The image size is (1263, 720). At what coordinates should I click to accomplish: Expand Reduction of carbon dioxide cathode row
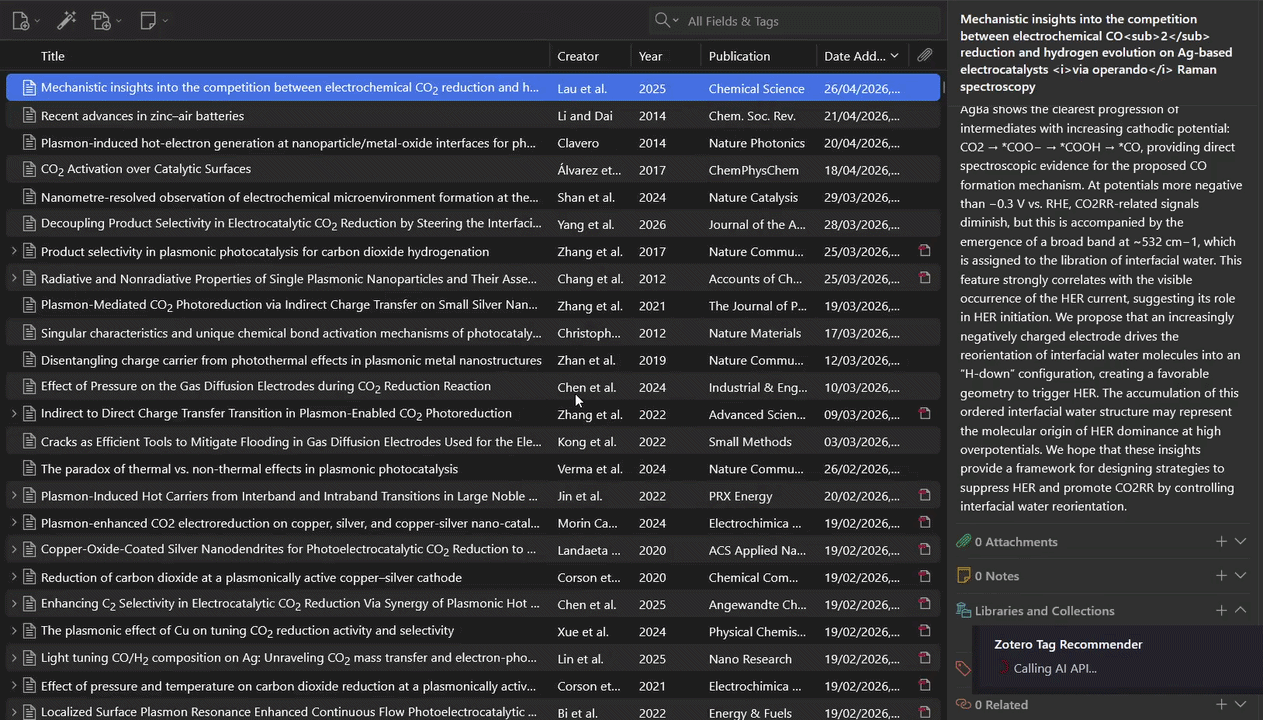pyautogui.click(x=13, y=577)
